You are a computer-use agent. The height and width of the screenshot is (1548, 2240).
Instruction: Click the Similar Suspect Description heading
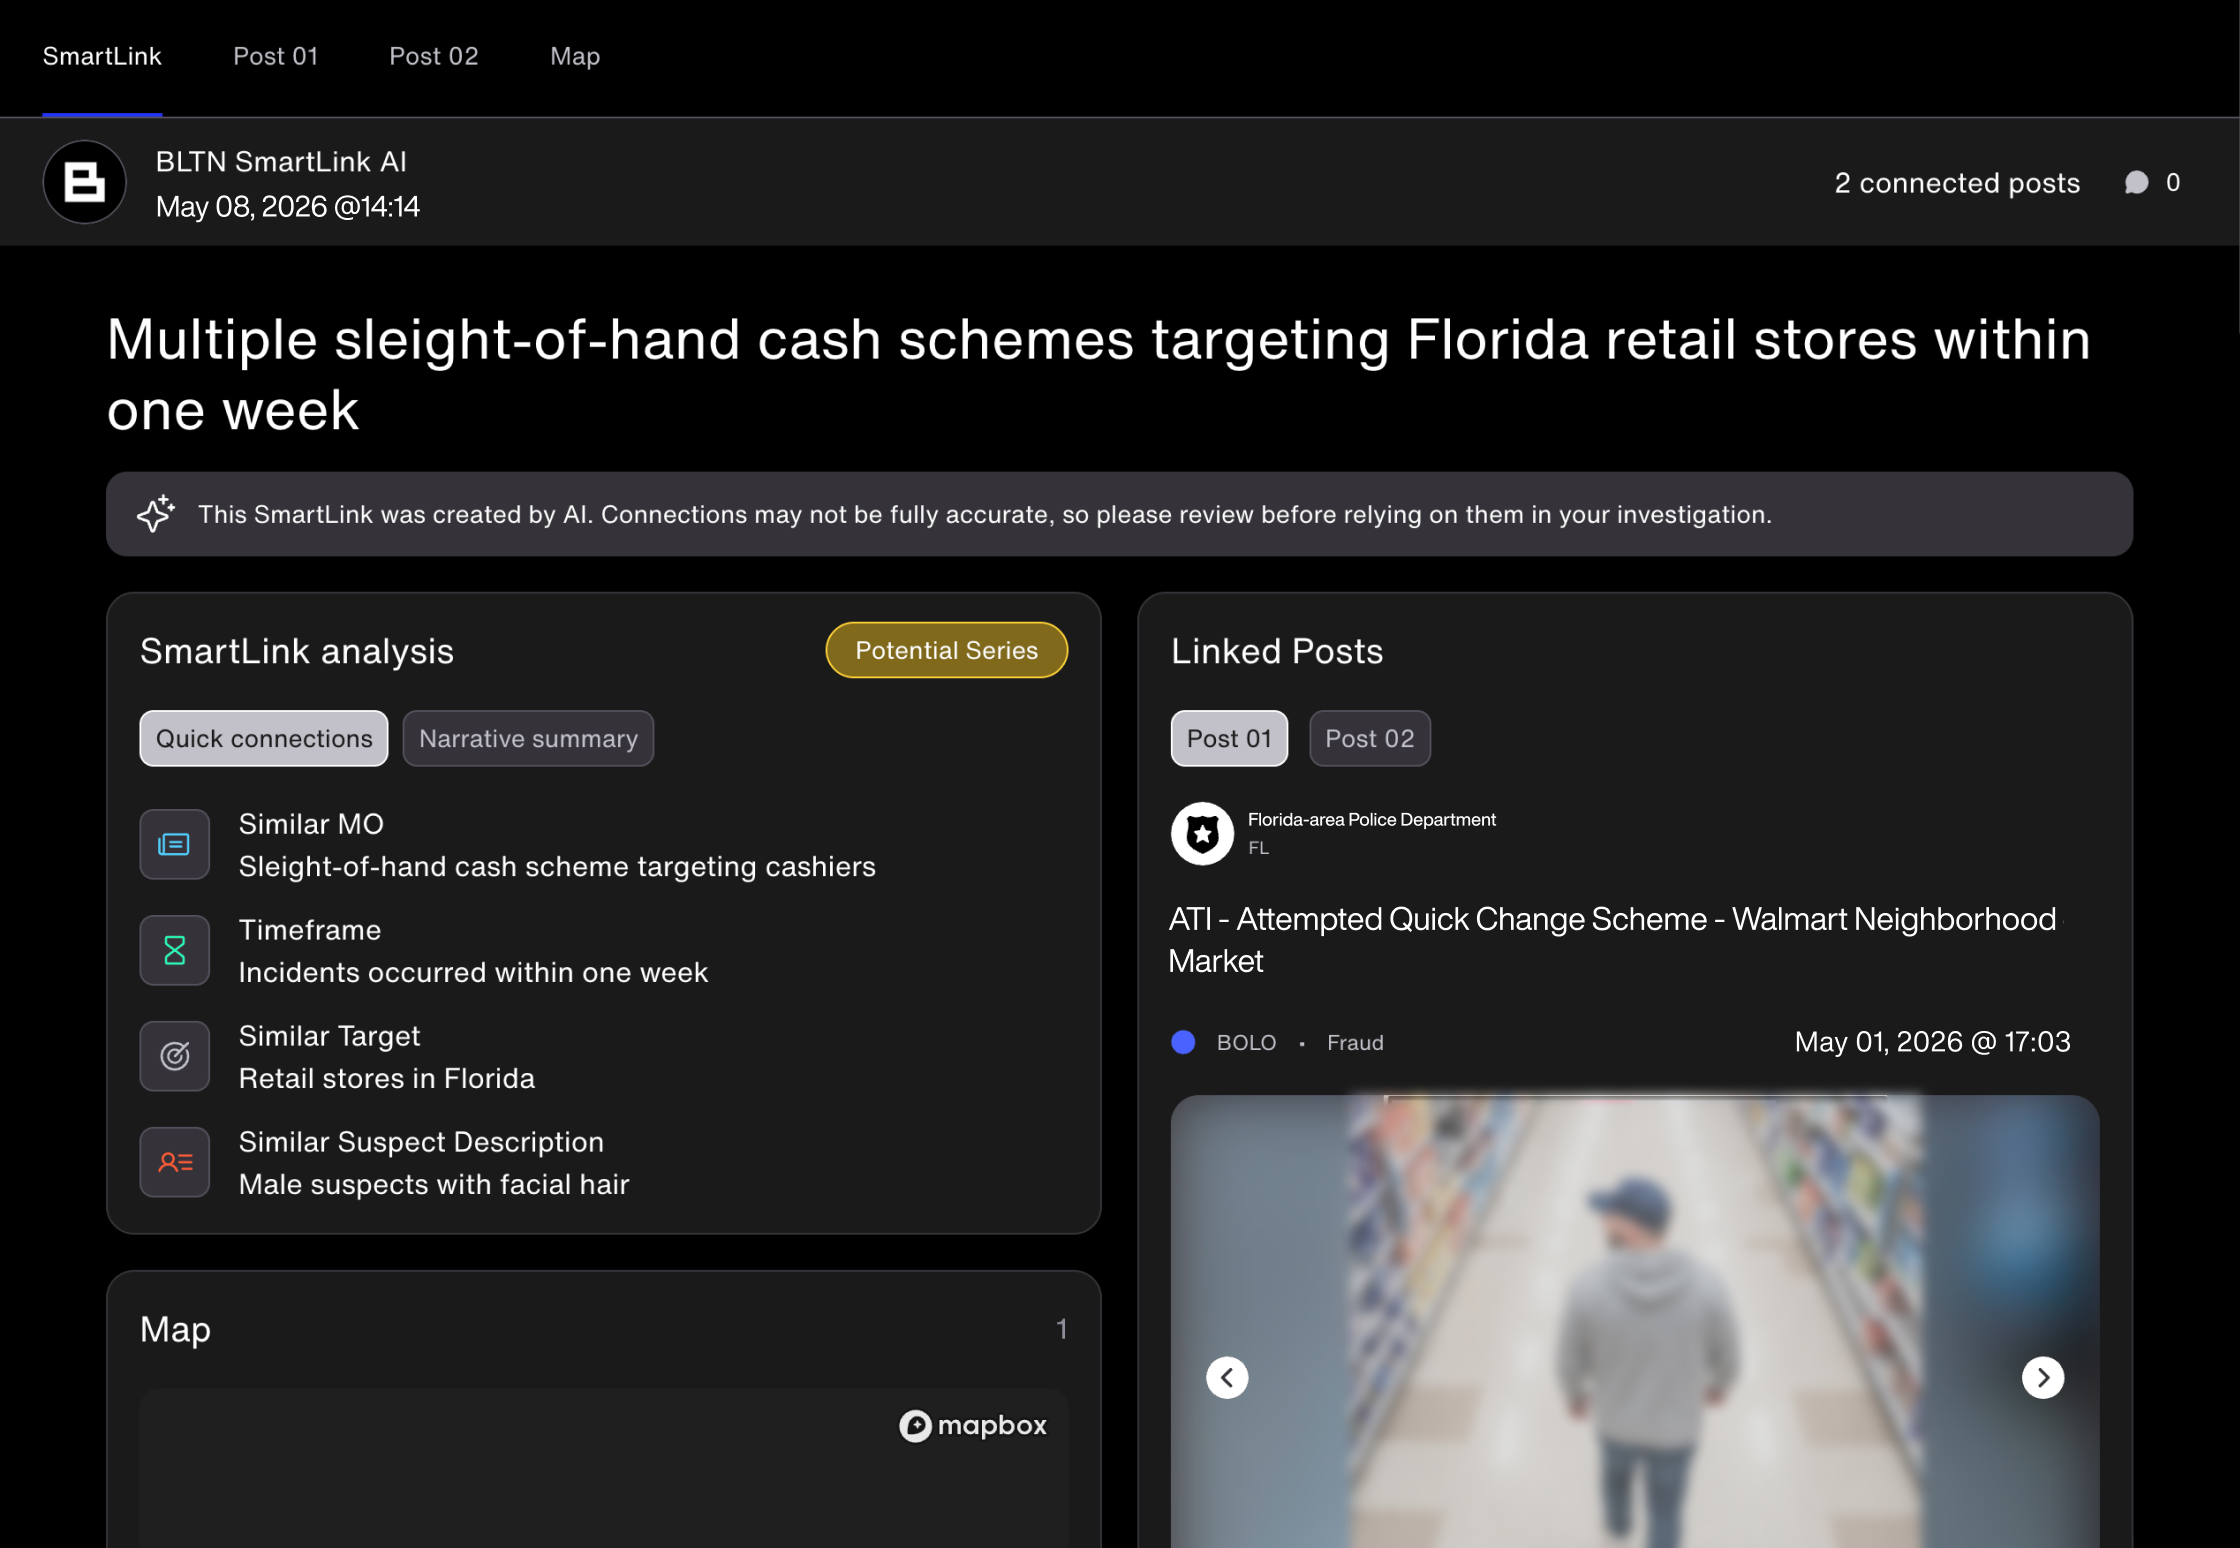pos(421,1142)
